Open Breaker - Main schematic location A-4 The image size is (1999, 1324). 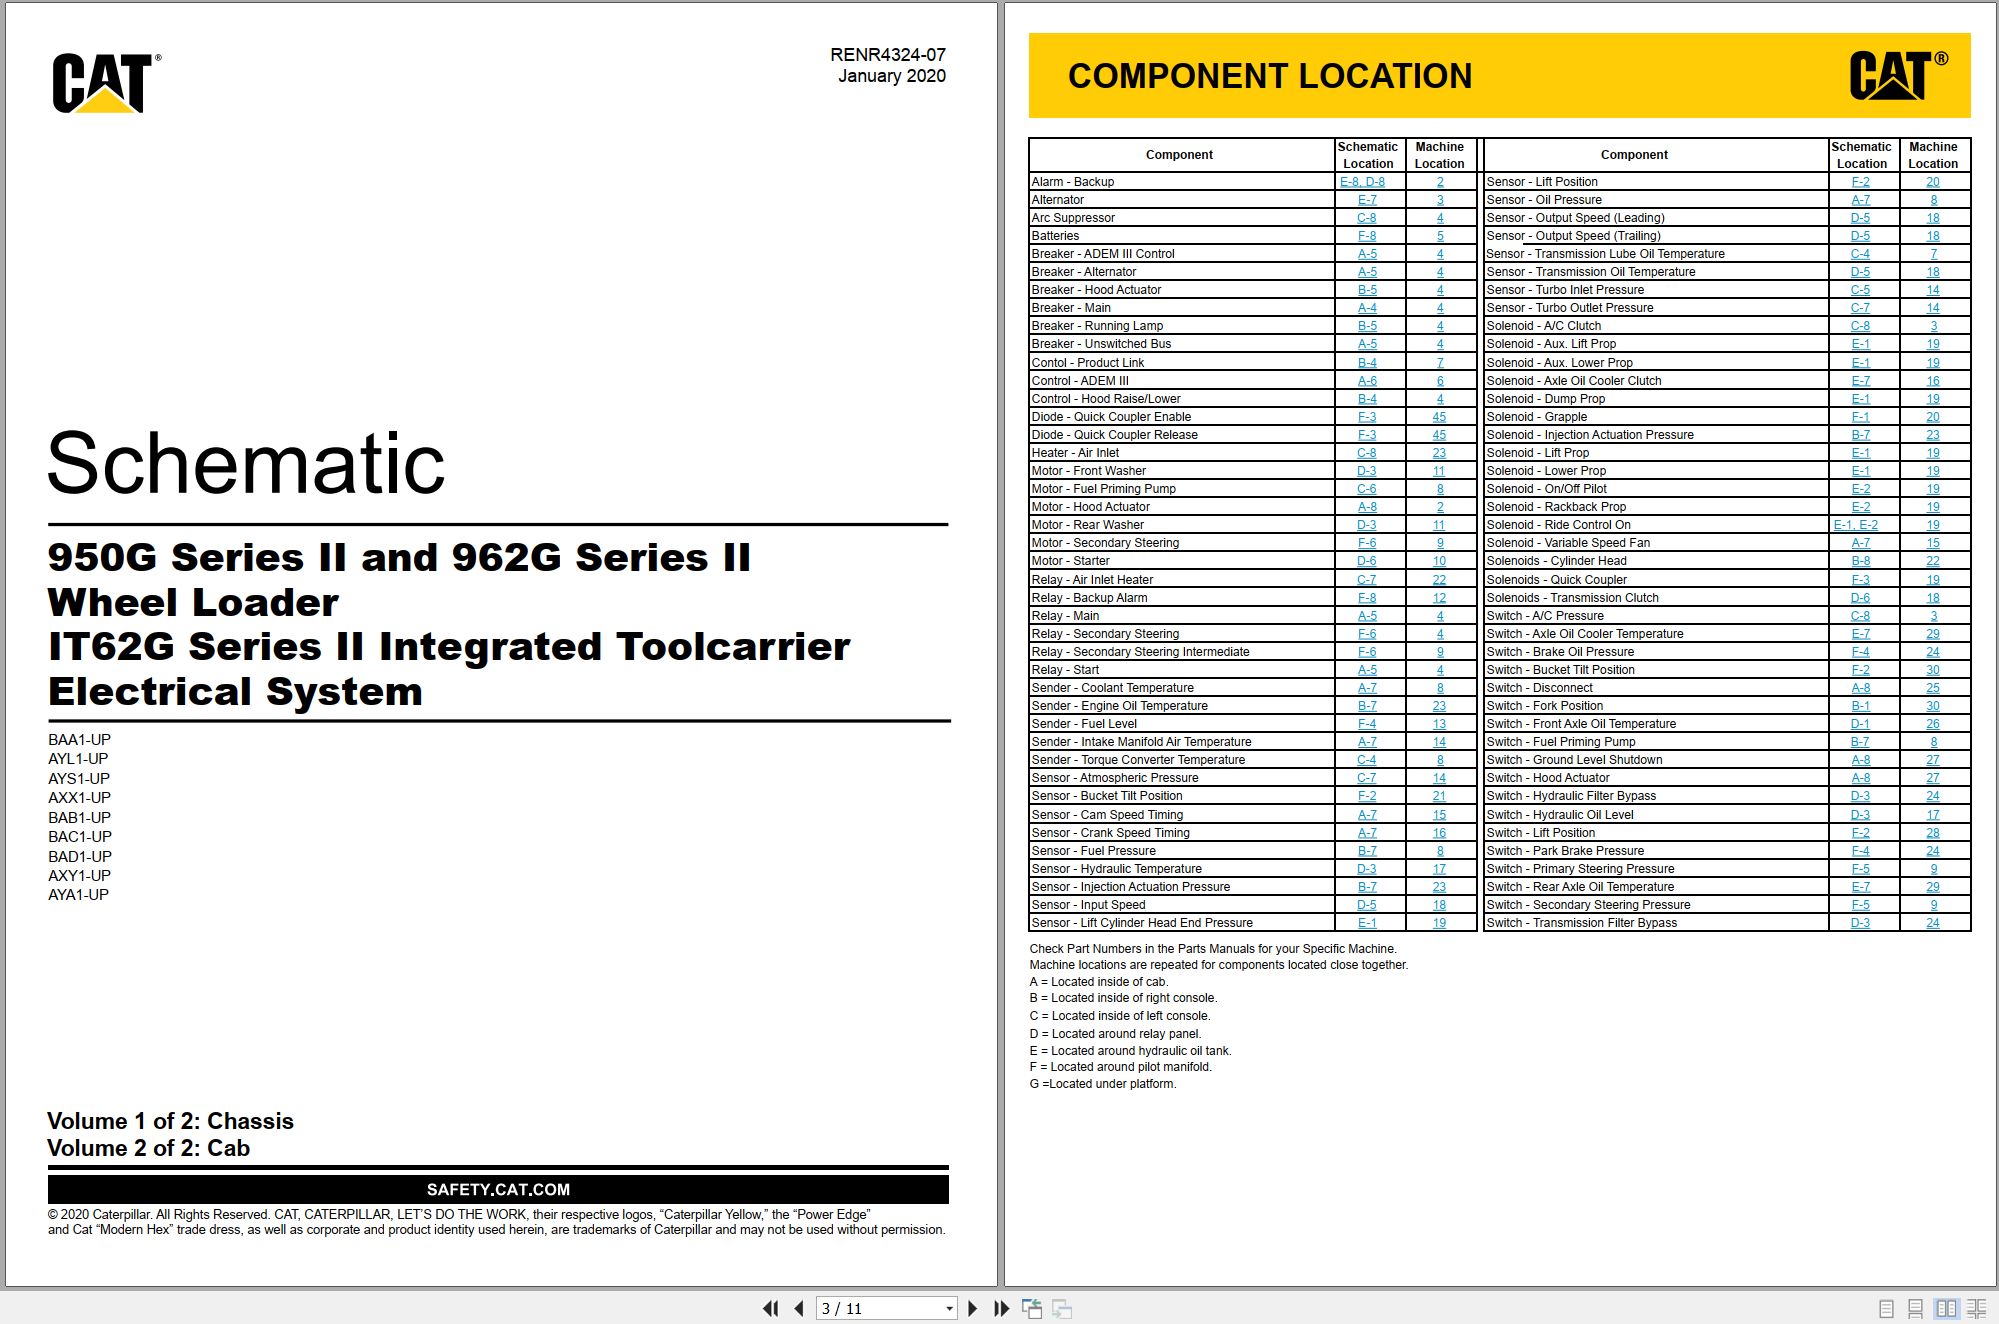(1367, 308)
